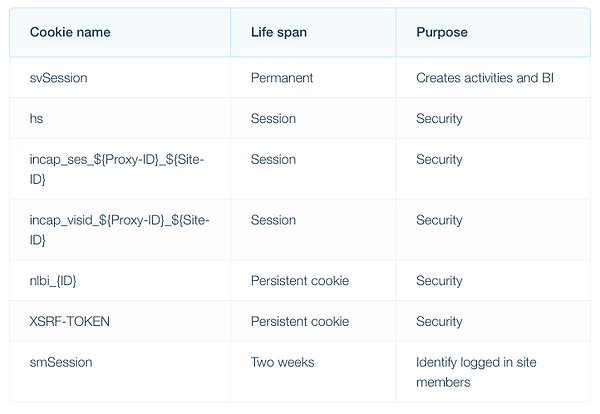The height and width of the screenshot is (414, 600).
Task: Click the 'Purpose' column header
Action: (442, 32)
